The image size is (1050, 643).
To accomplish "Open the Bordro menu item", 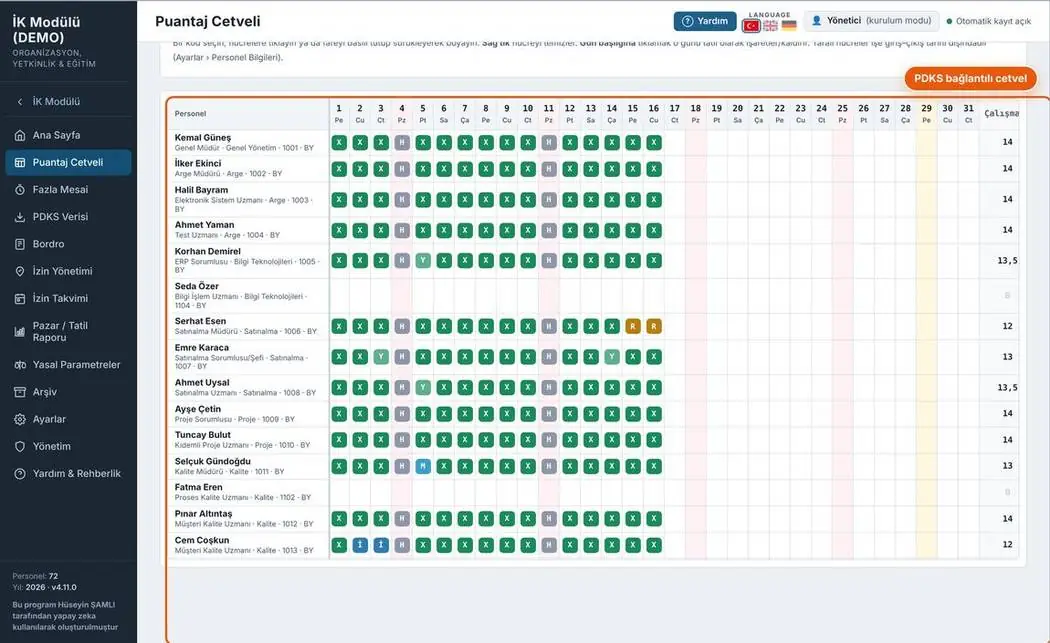I will coord(68,244).
